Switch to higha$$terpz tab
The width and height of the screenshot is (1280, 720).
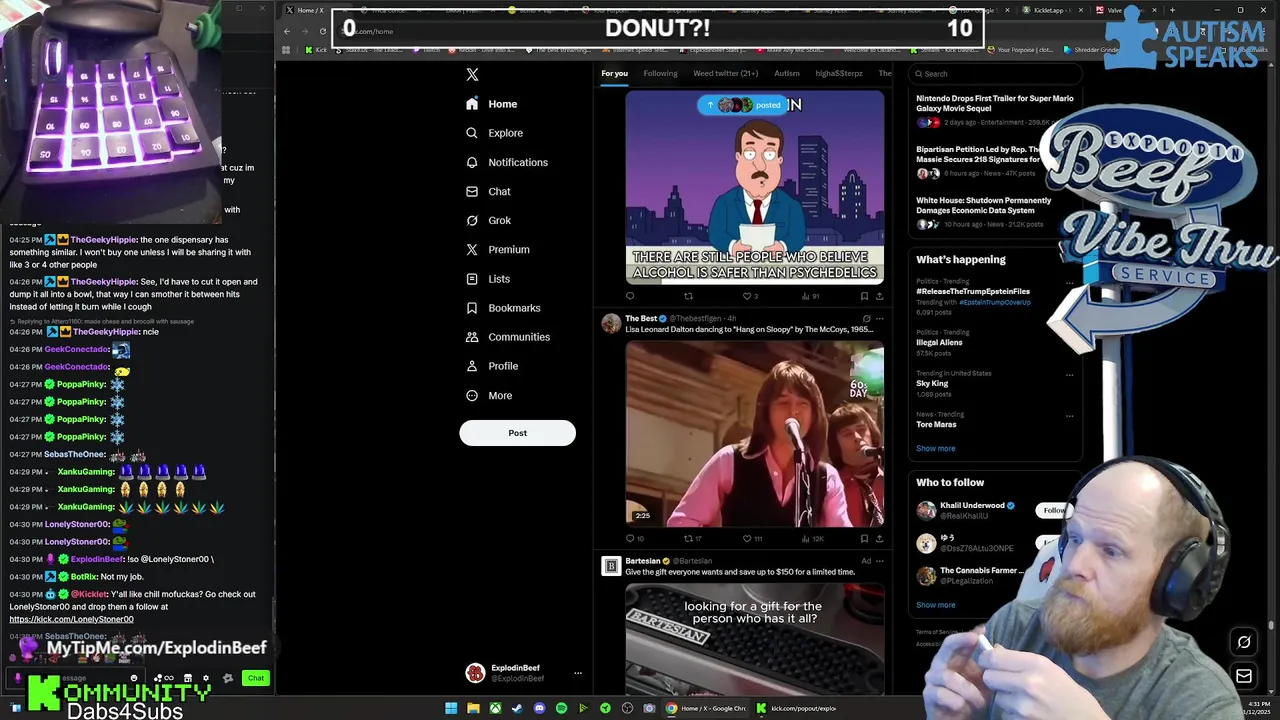[838, 73]
